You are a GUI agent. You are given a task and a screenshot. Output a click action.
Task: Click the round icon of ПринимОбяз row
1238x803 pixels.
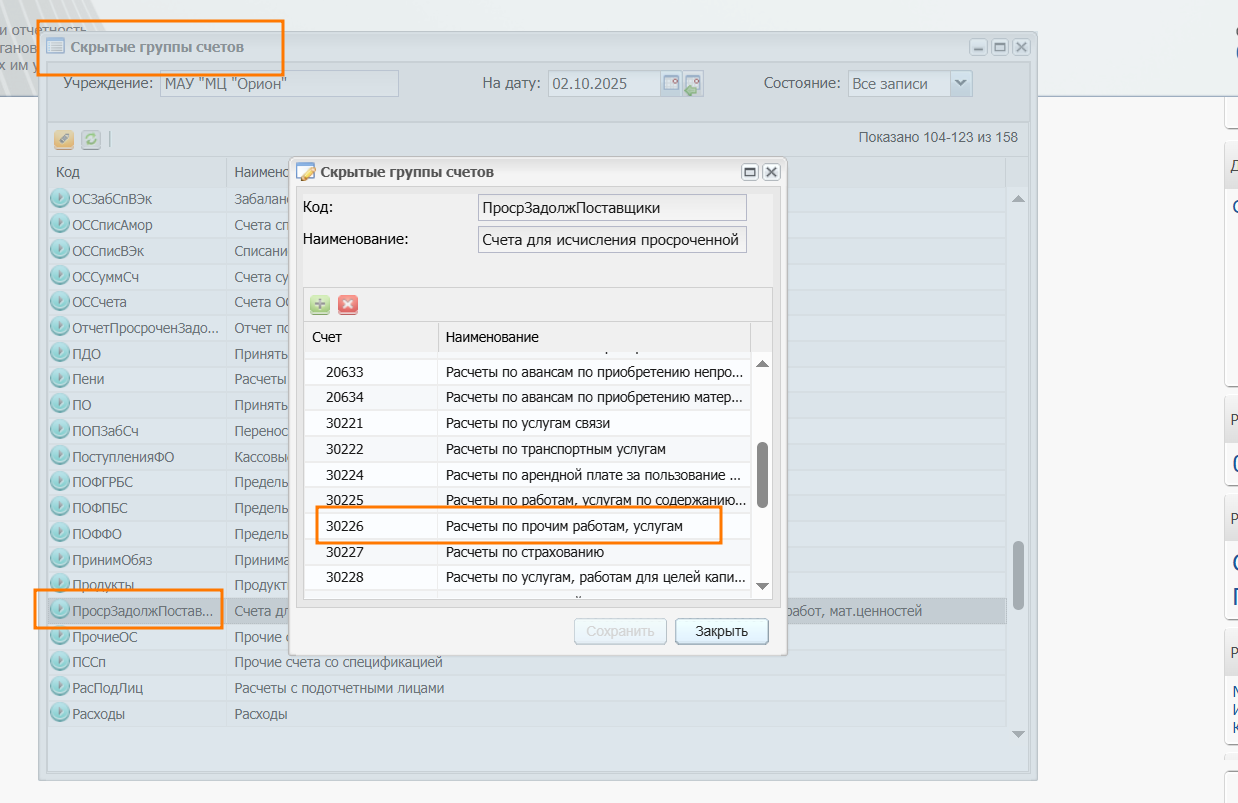(x=60, y=559)
